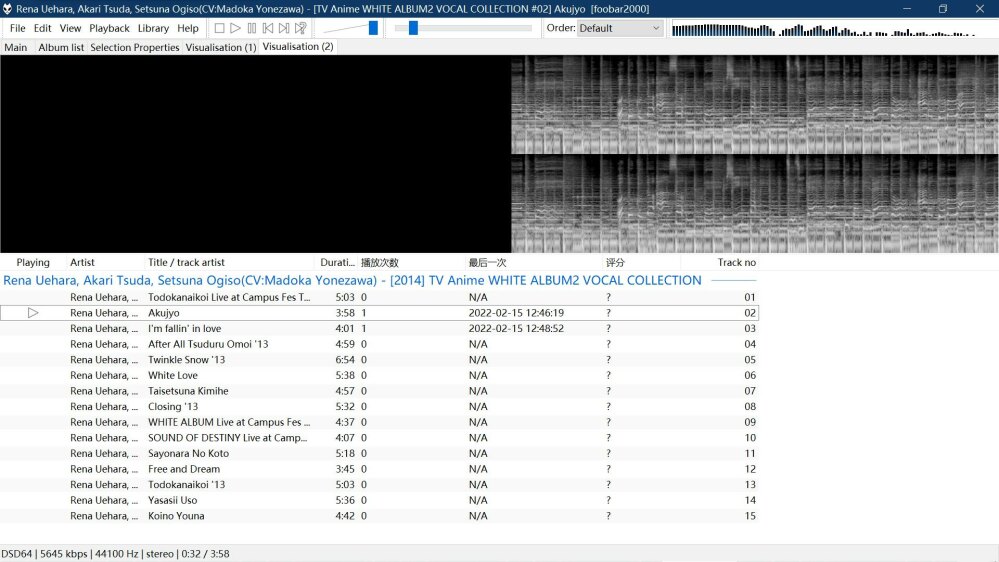Click the random playback icon
The image size is (999, 562).
click(301, 28)
